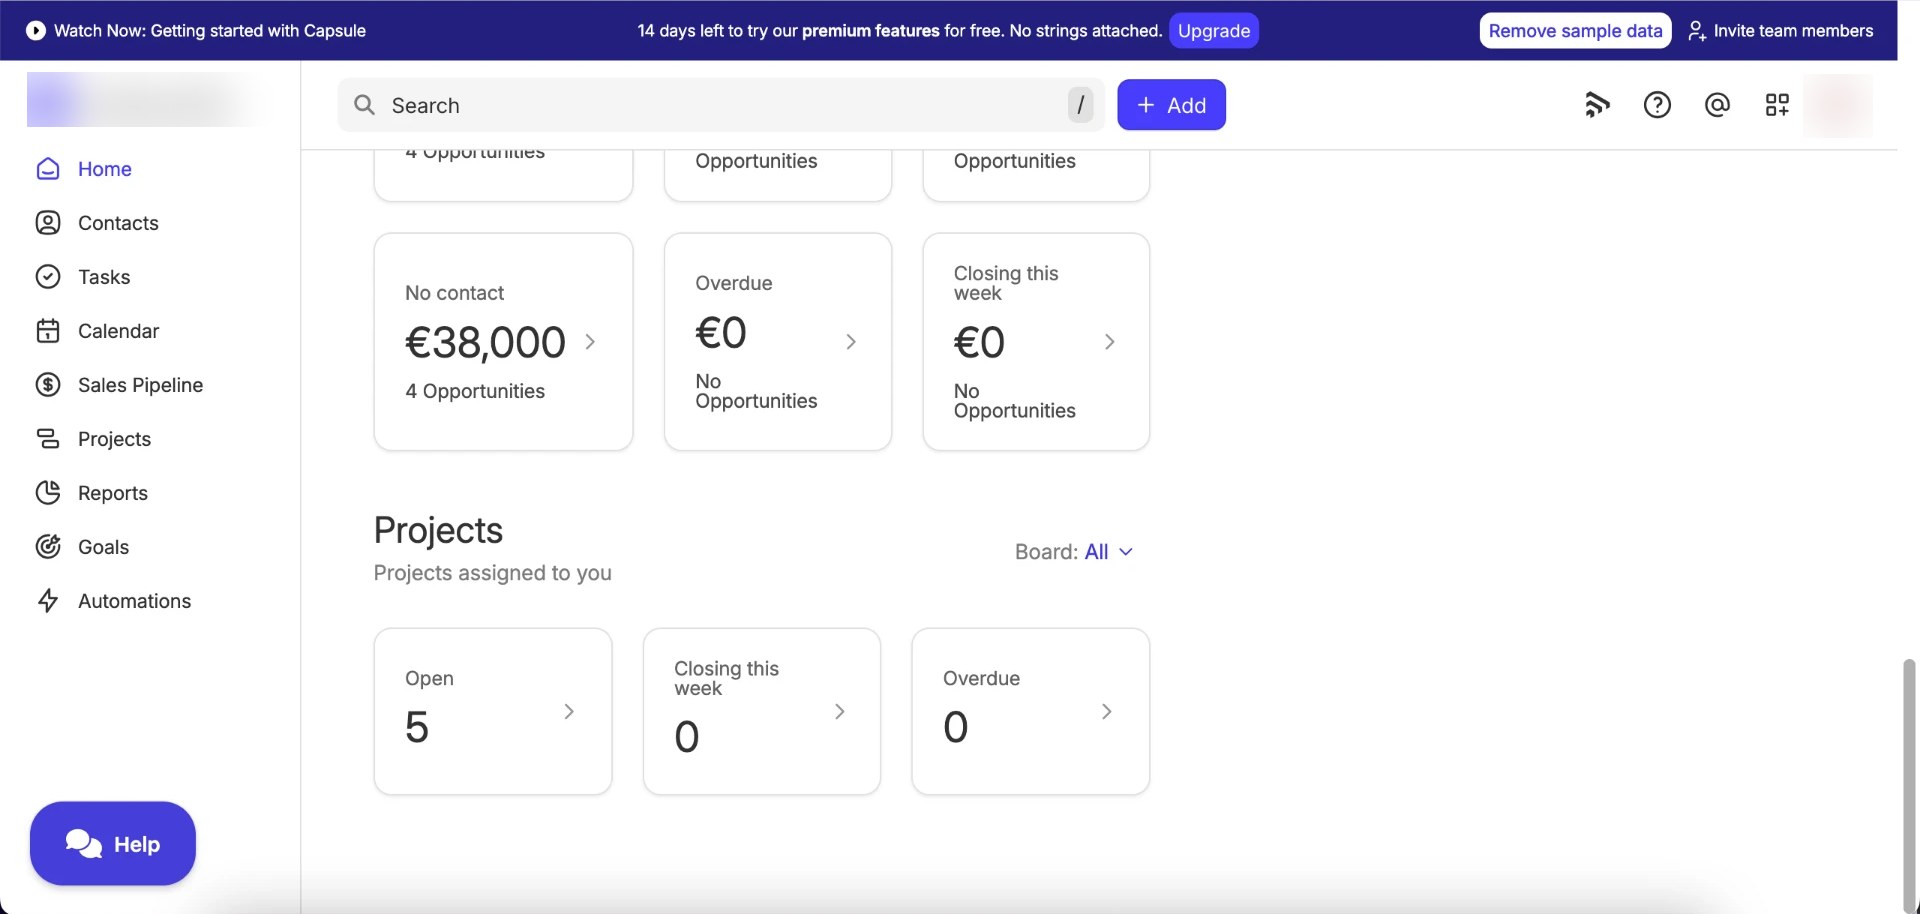The width and height of the screenshot is (1920, 914).
Task: Open the Calendar menu label
Action: pos(118,331)
